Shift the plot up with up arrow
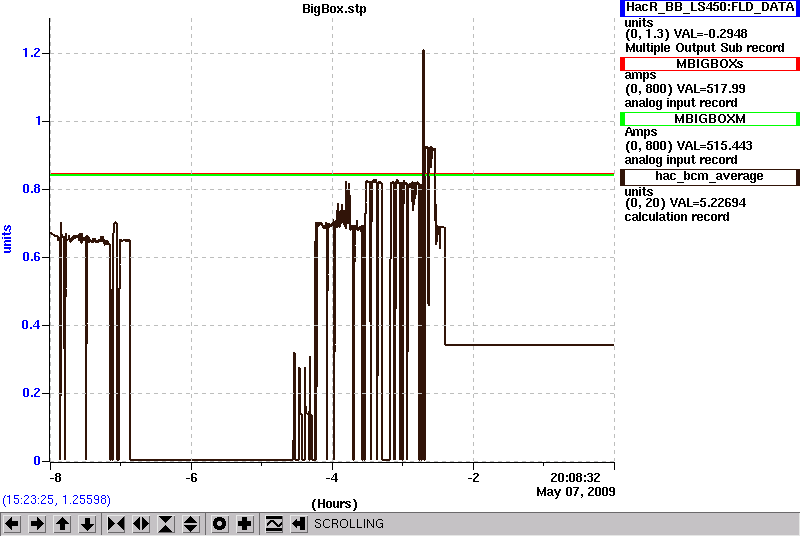The height and width of the screenshot is (536, 800). point(62,524)
